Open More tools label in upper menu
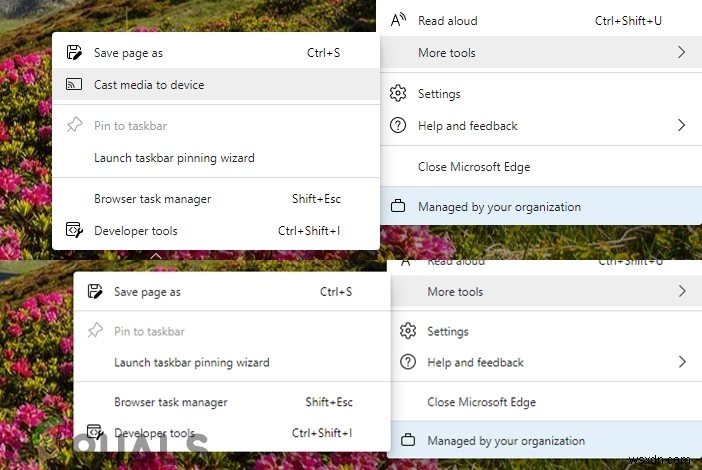 [x=447, y=53]
